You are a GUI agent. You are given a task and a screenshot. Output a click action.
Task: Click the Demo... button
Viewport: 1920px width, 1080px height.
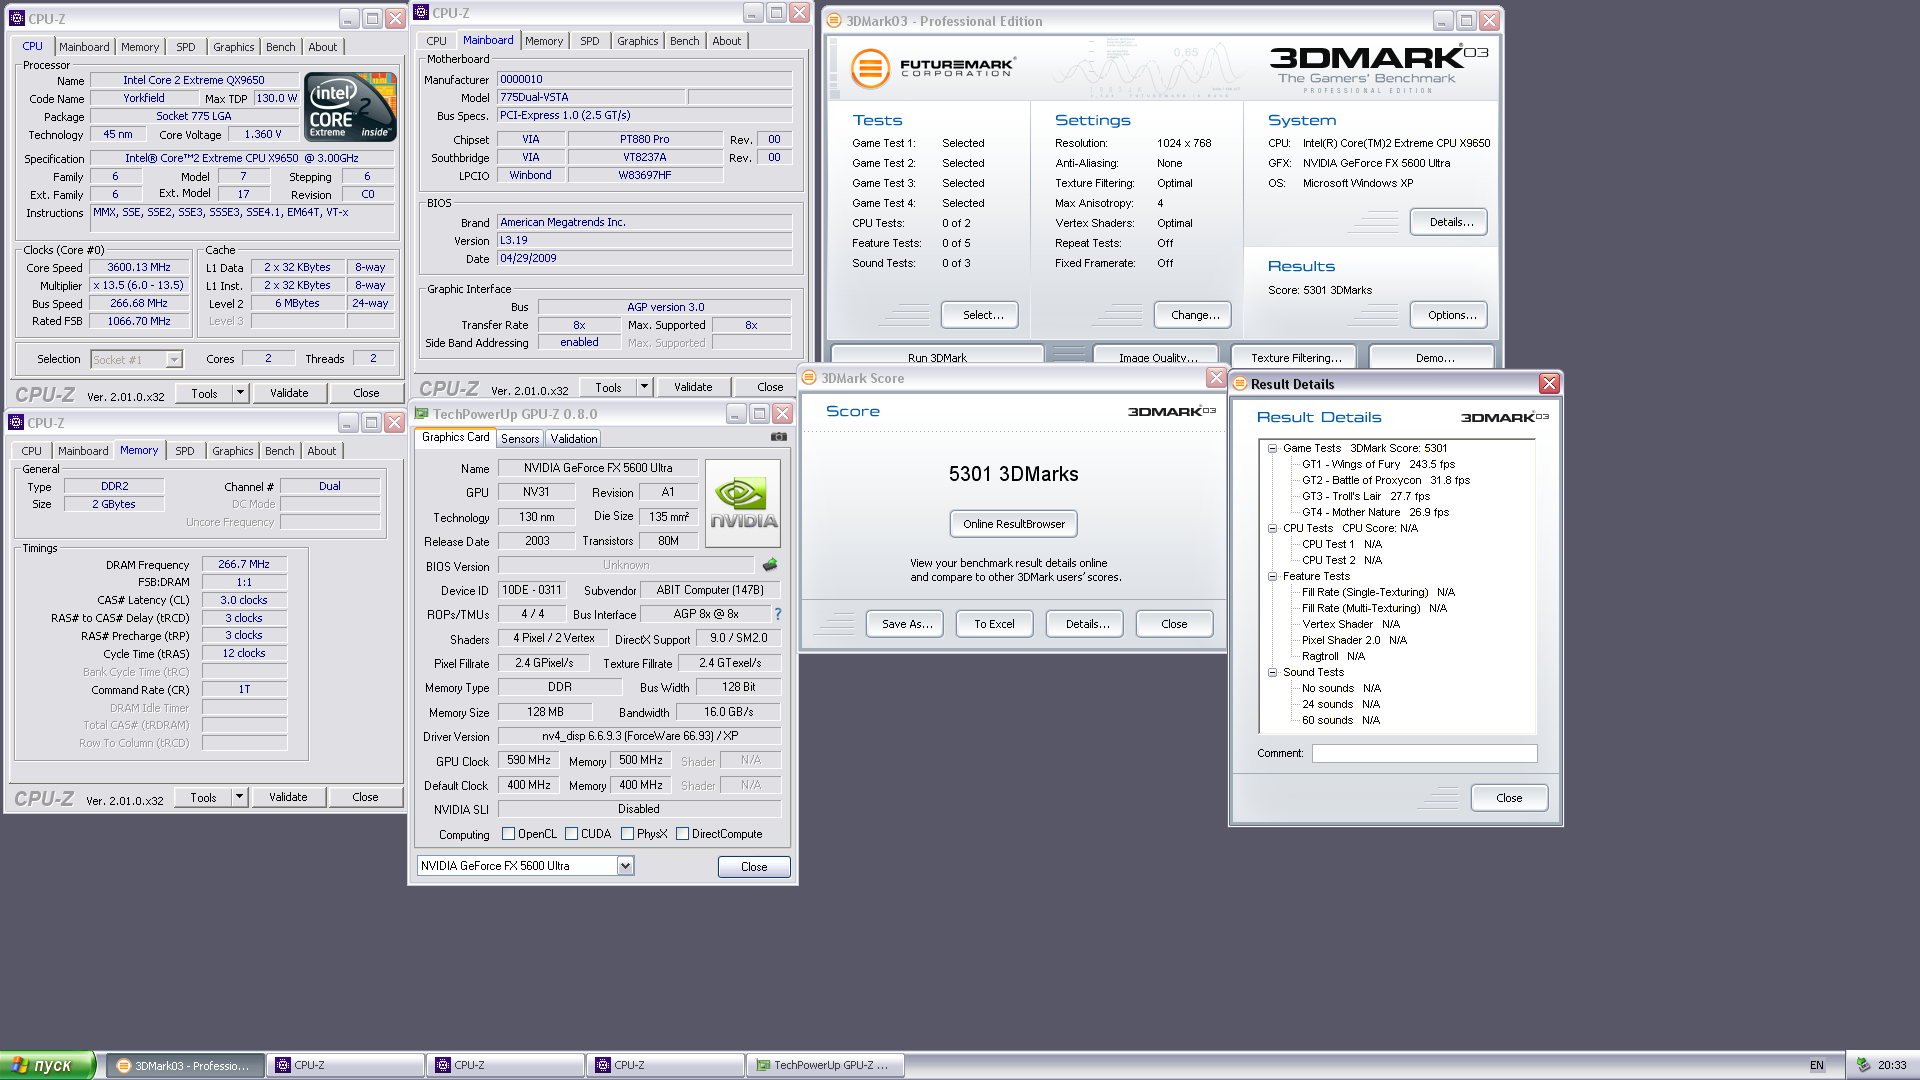pos(1432,356)
